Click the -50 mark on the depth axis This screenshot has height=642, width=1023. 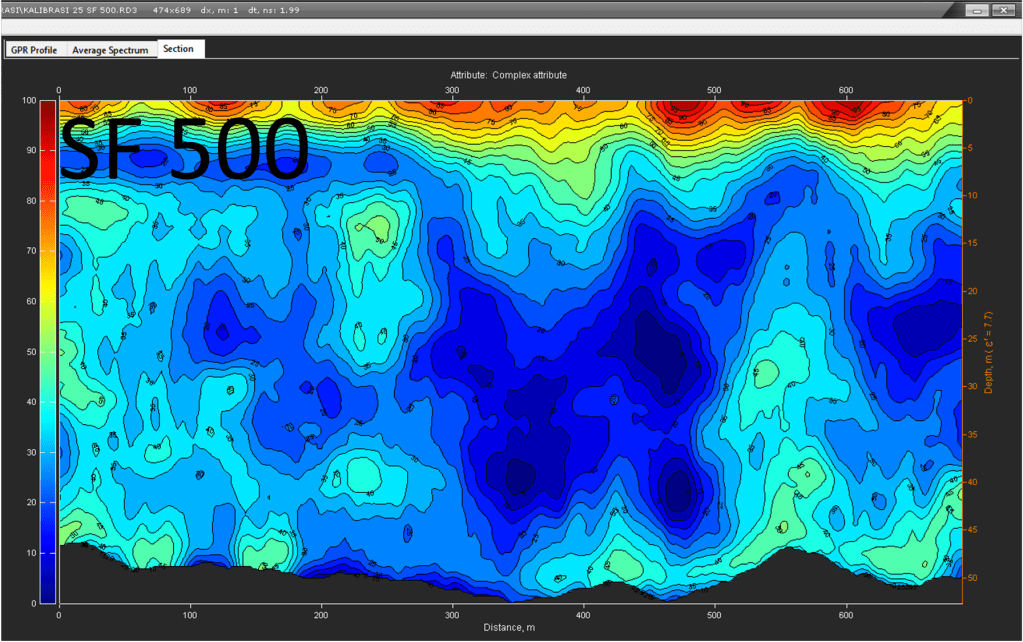tap(971, 578)
